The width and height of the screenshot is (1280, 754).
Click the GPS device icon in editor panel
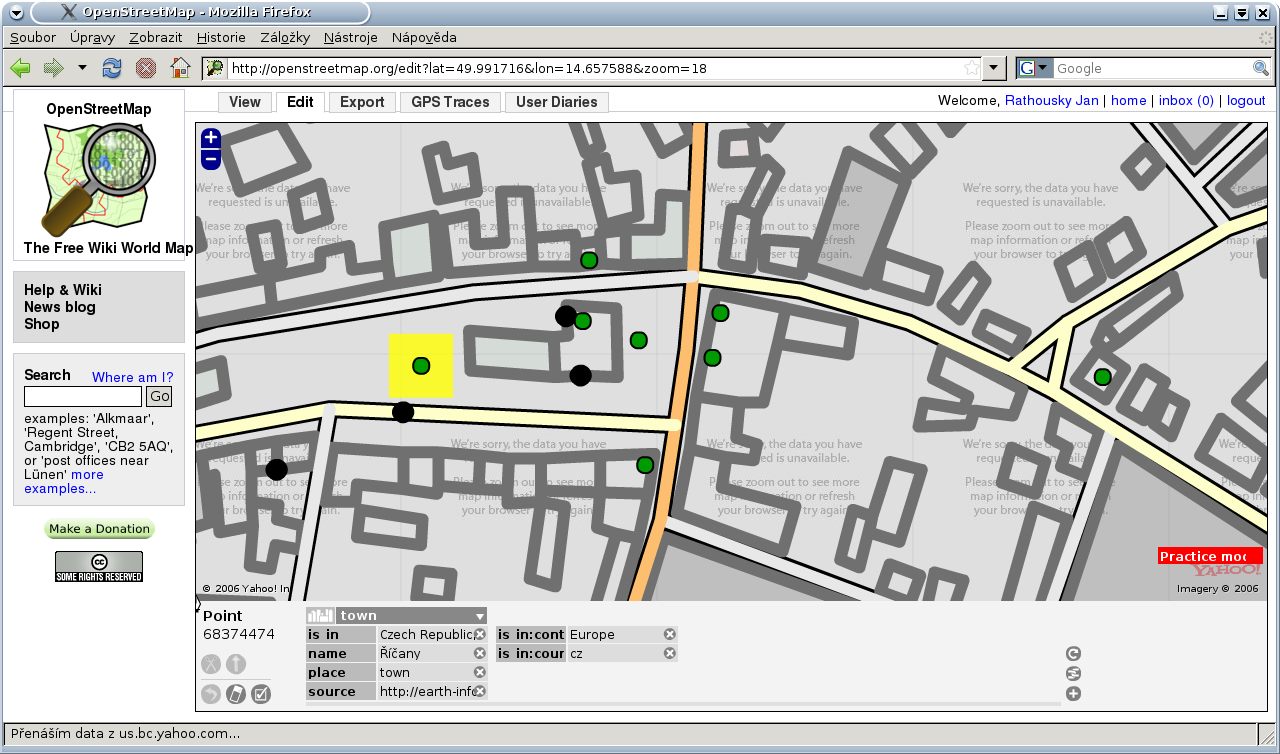click(x=236, y=694)
